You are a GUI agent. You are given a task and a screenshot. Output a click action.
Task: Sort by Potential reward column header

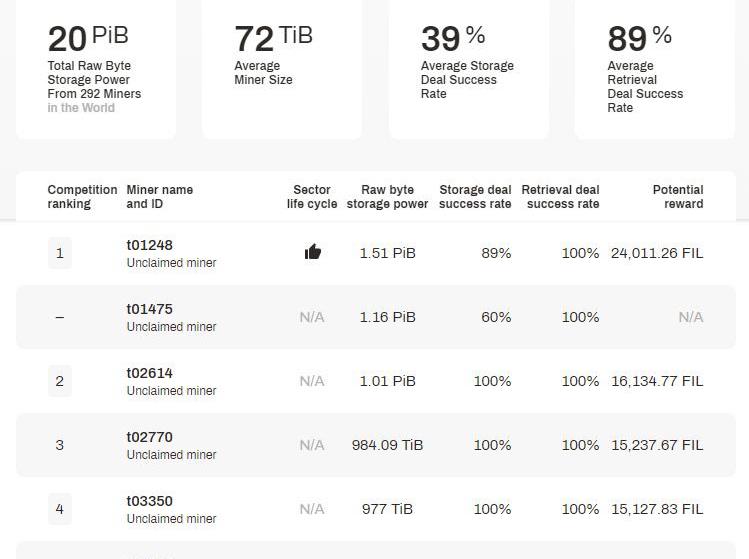click(x=677, y=197)
